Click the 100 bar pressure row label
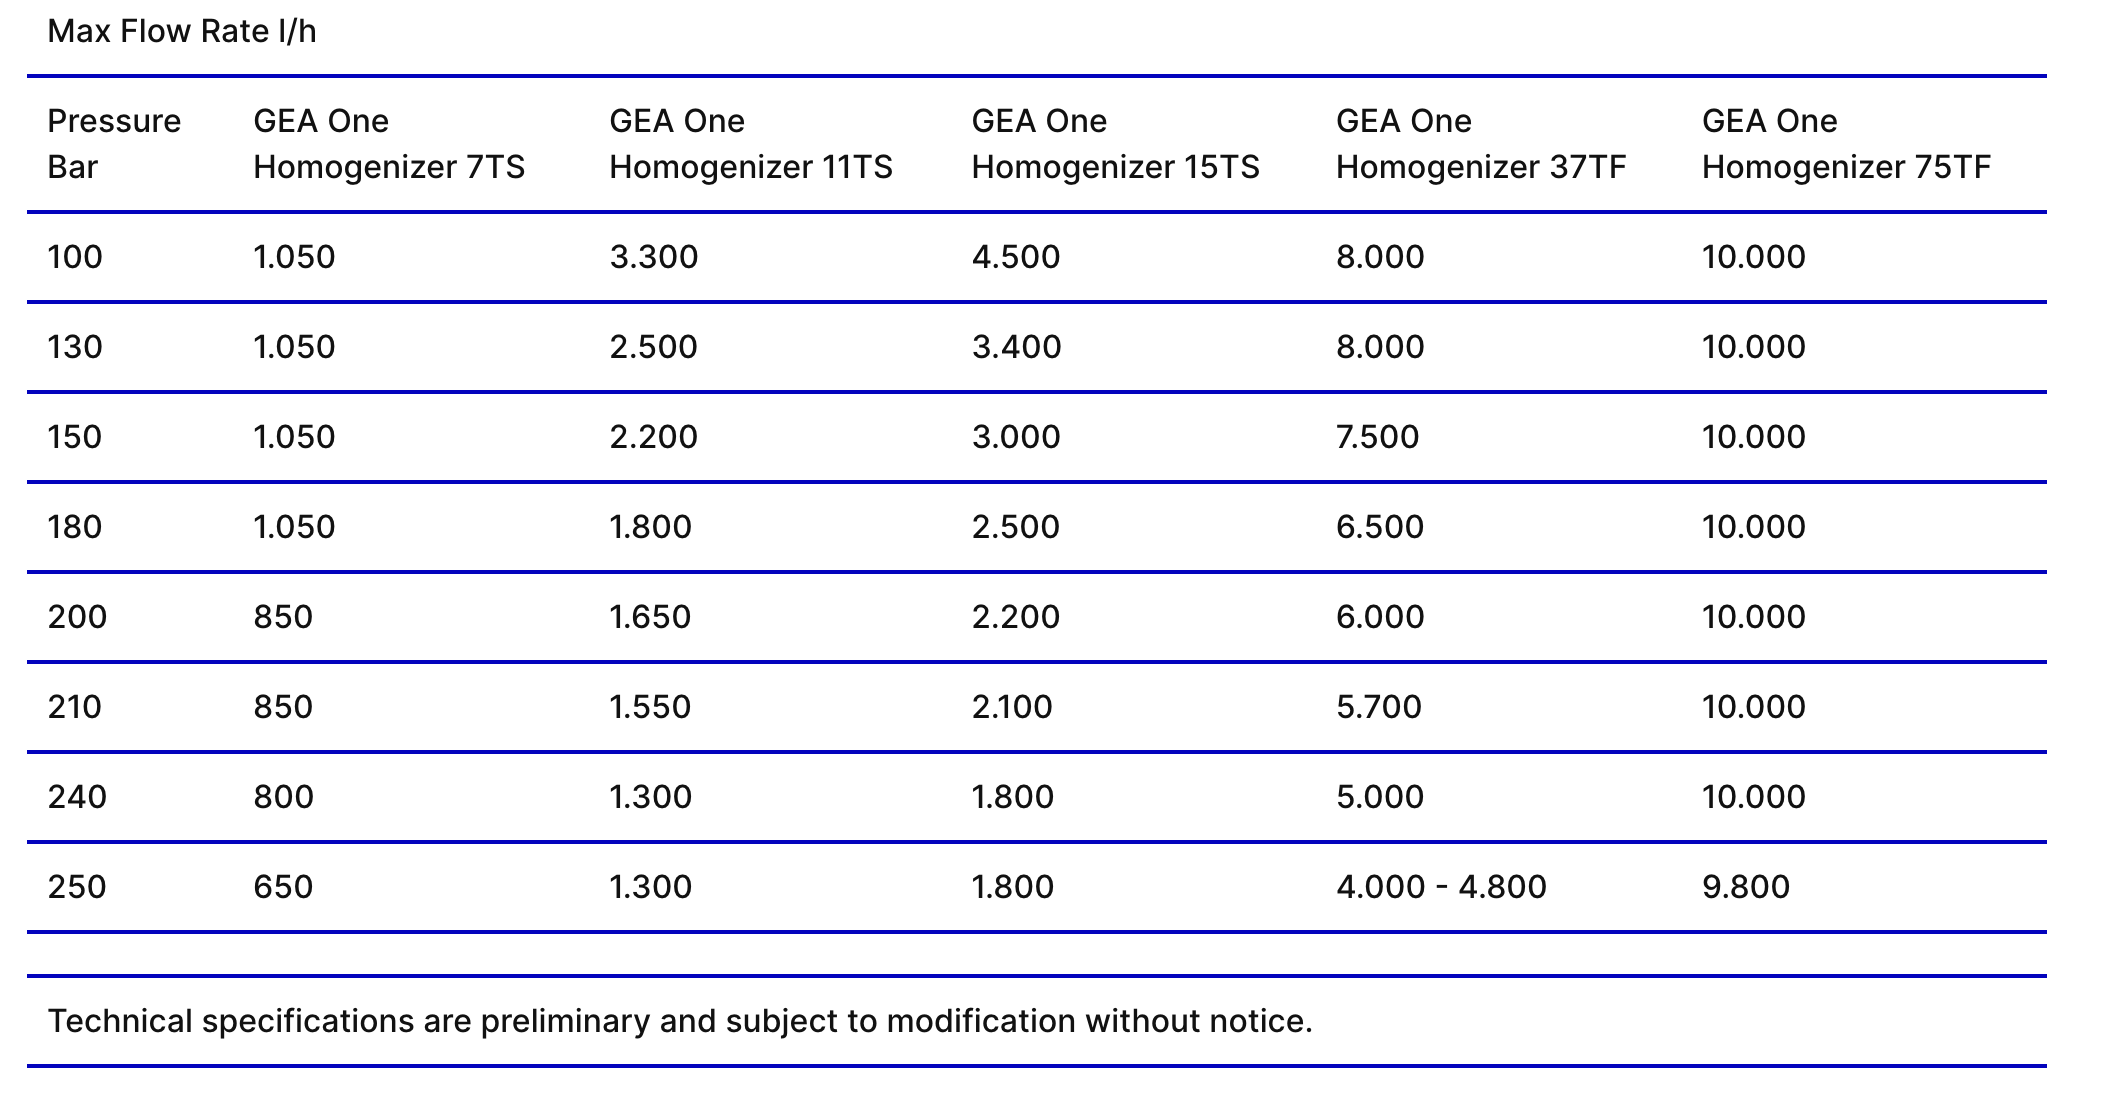 [x=75, y=257]
